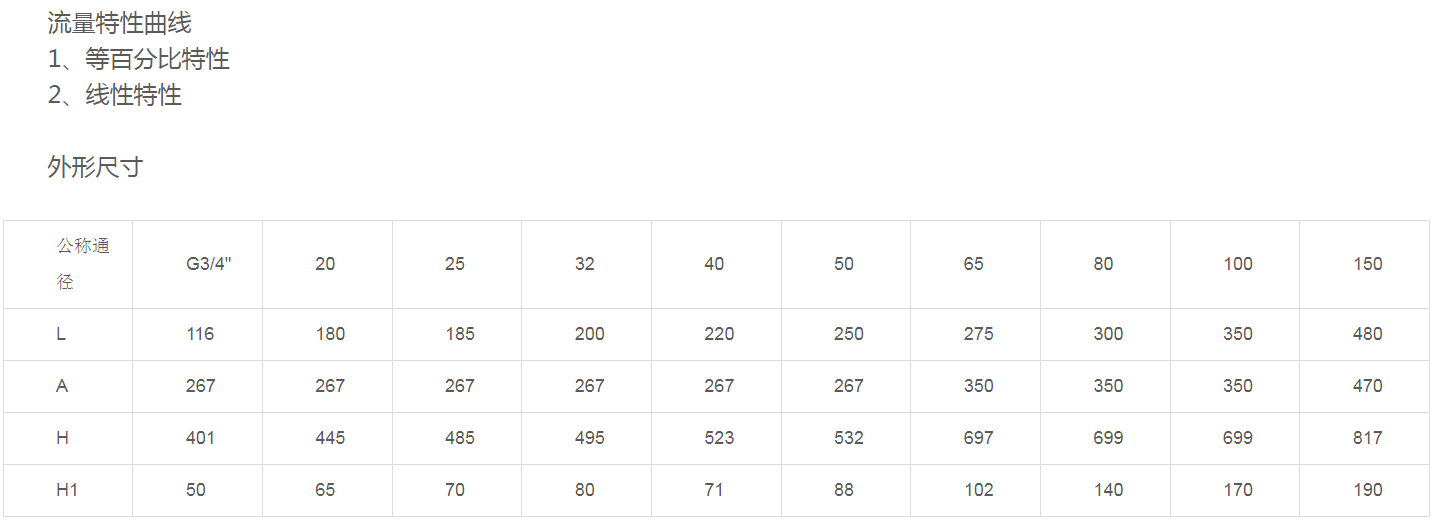Select the H value 523 cell
The image size is (1433, 530).
coord(719,438)
